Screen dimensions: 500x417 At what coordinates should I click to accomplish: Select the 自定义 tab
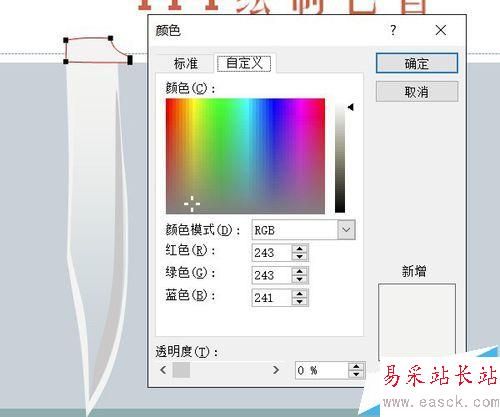(x=244, y=63)
